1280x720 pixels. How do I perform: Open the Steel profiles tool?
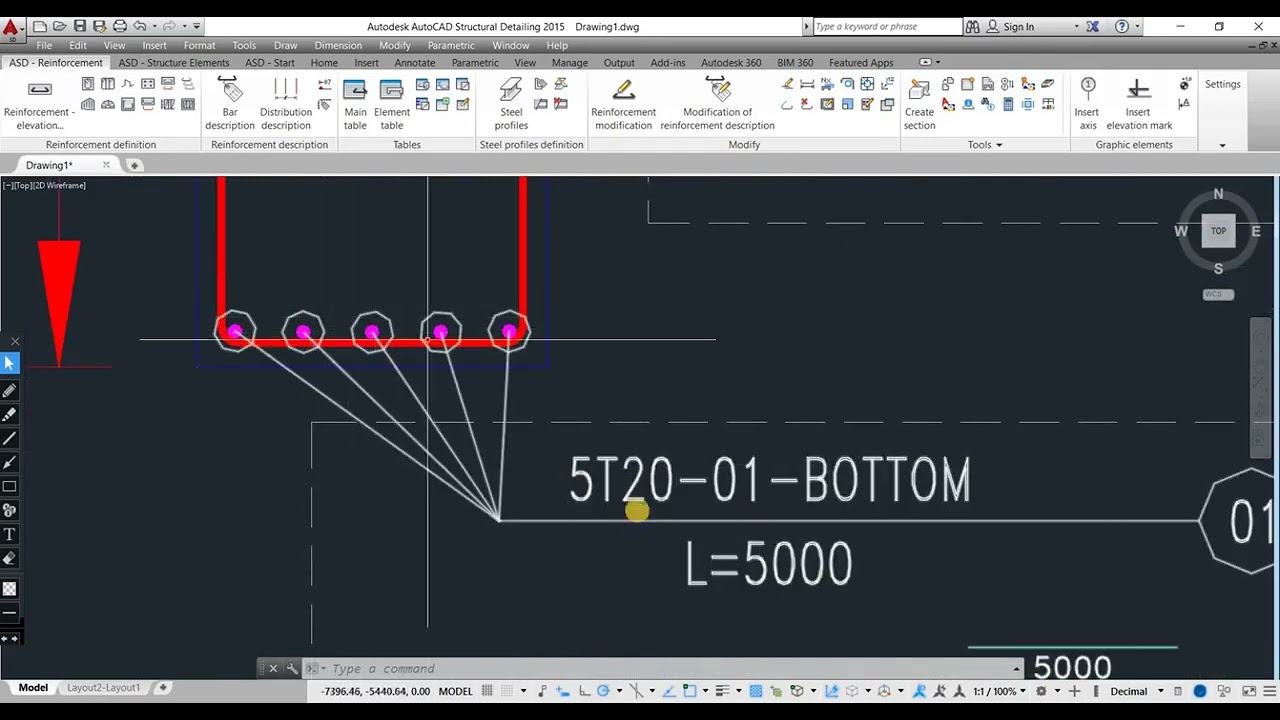tap(511, 103)
